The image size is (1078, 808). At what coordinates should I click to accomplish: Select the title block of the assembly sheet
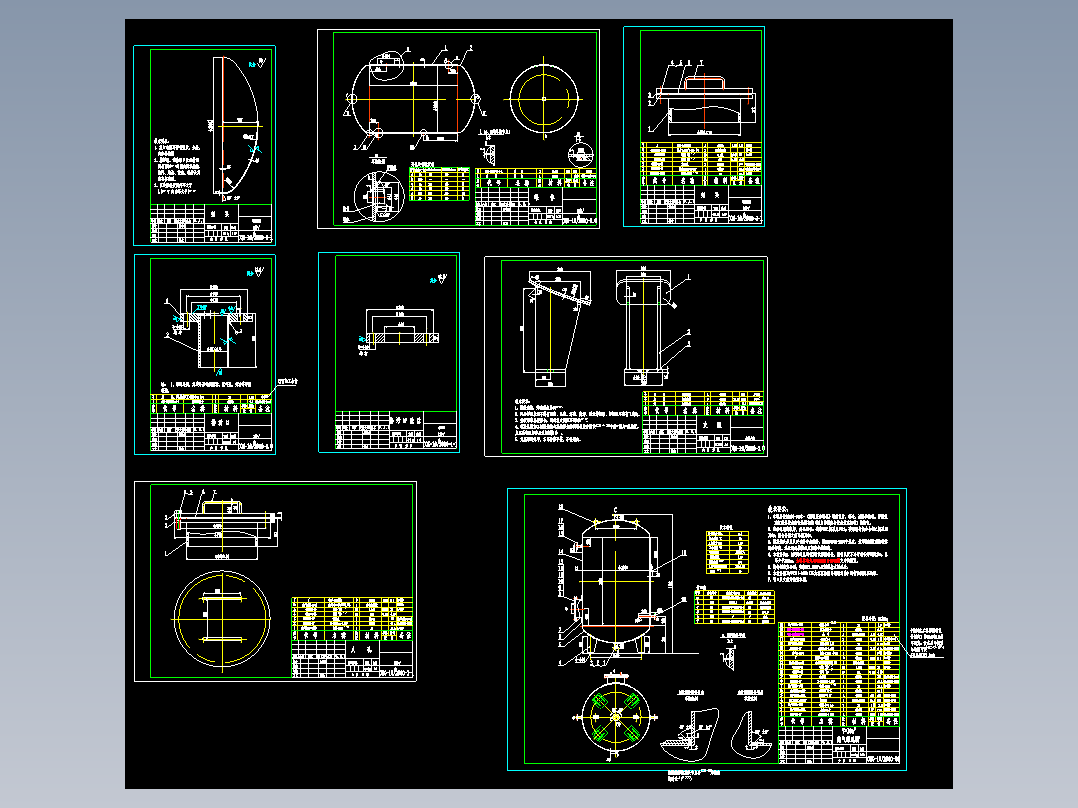[x=839, y=744]
